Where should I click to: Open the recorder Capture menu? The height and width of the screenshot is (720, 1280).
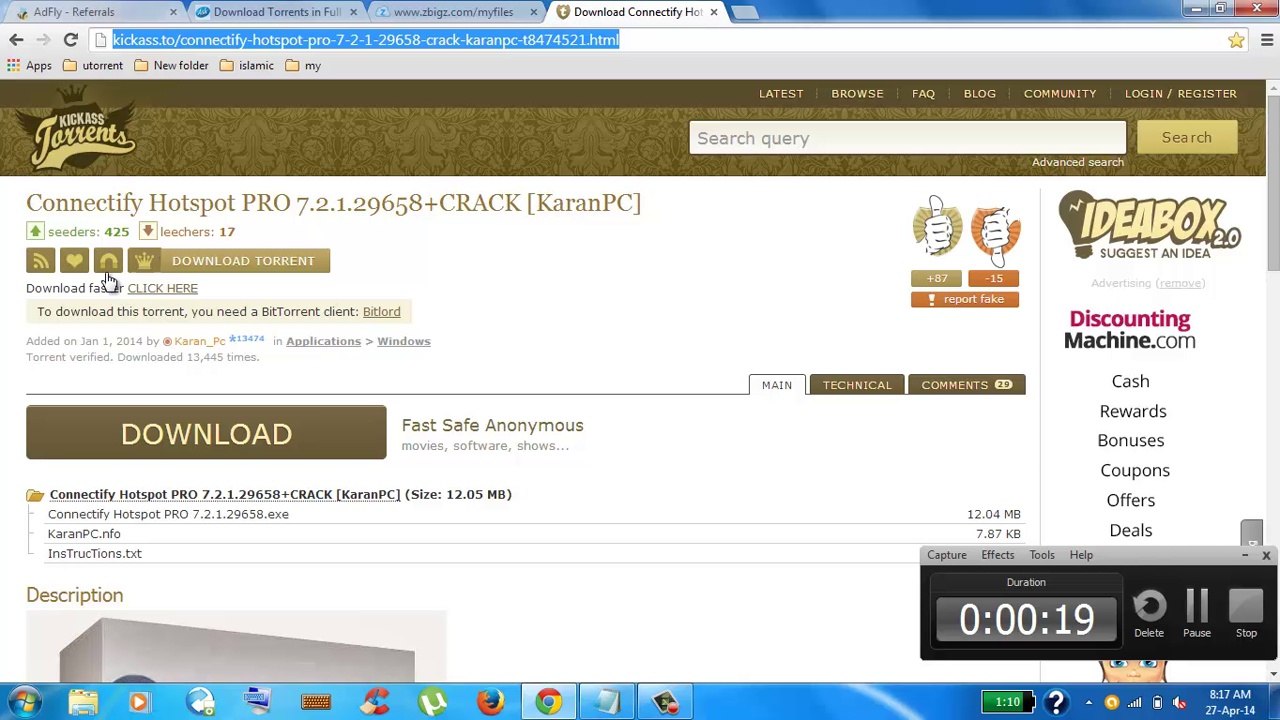947,555
